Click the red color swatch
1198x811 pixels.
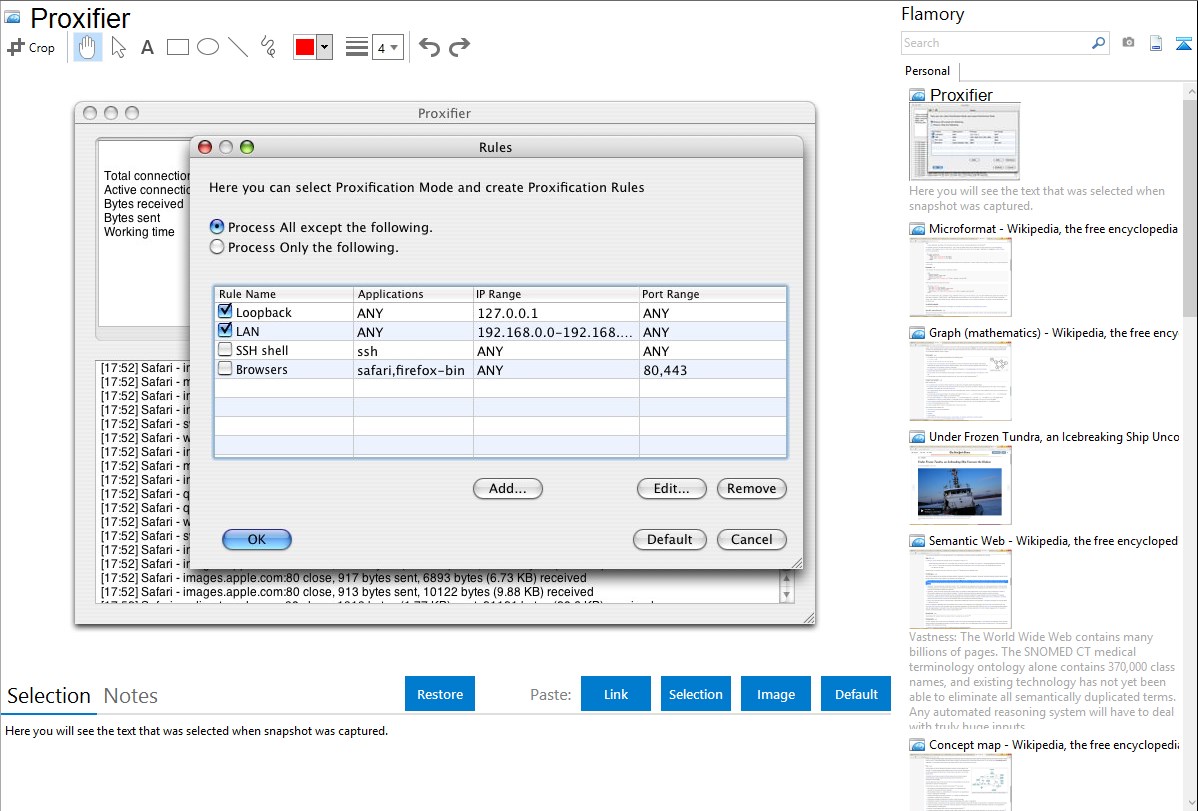click(305, 47)
